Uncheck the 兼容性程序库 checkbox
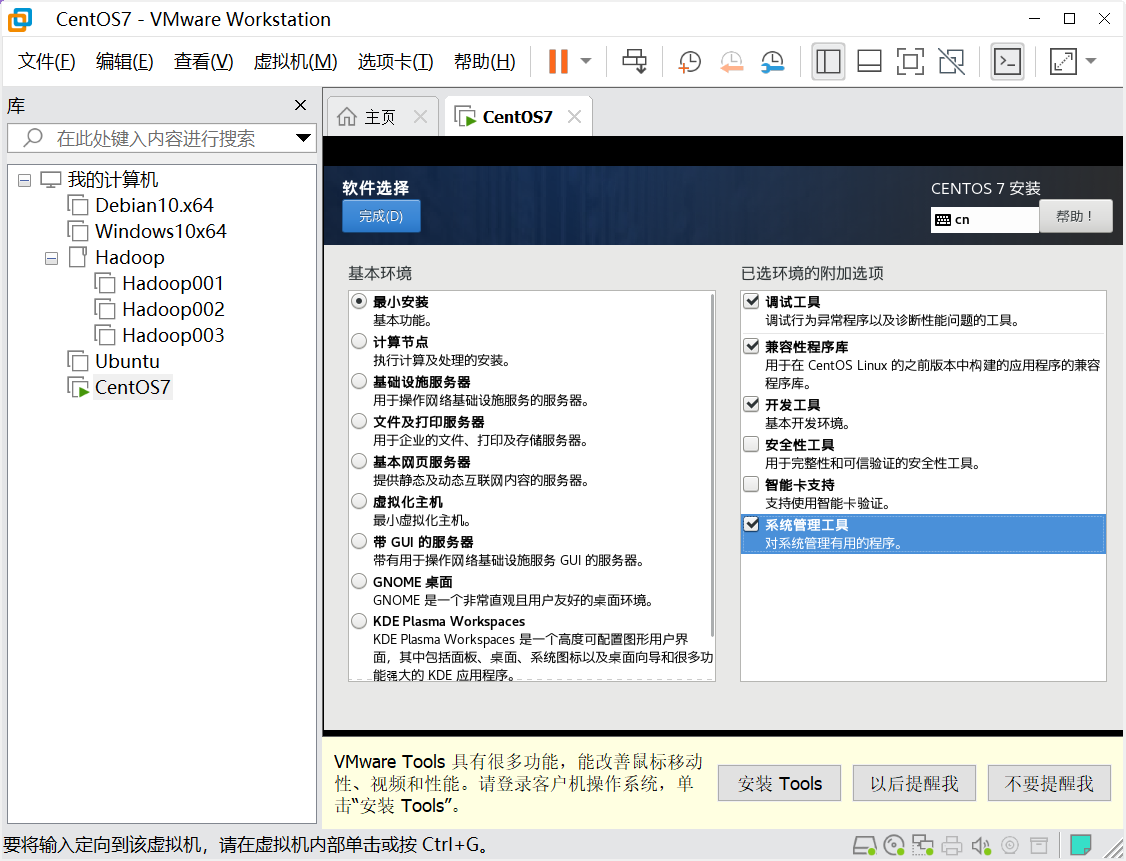 point(751,345)
